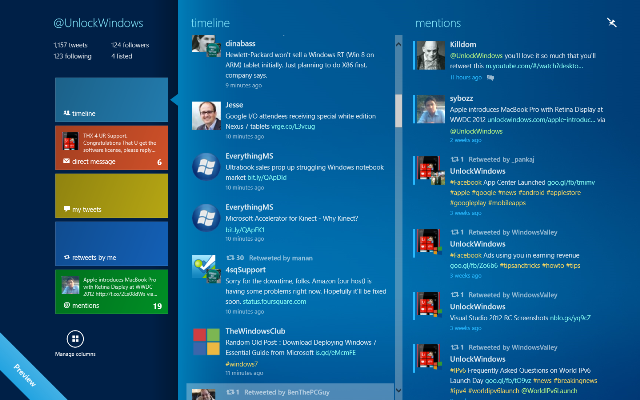This screenshot has height=400, width=640.
Task: Click the 1,157 tweets count
Action: 70,45
